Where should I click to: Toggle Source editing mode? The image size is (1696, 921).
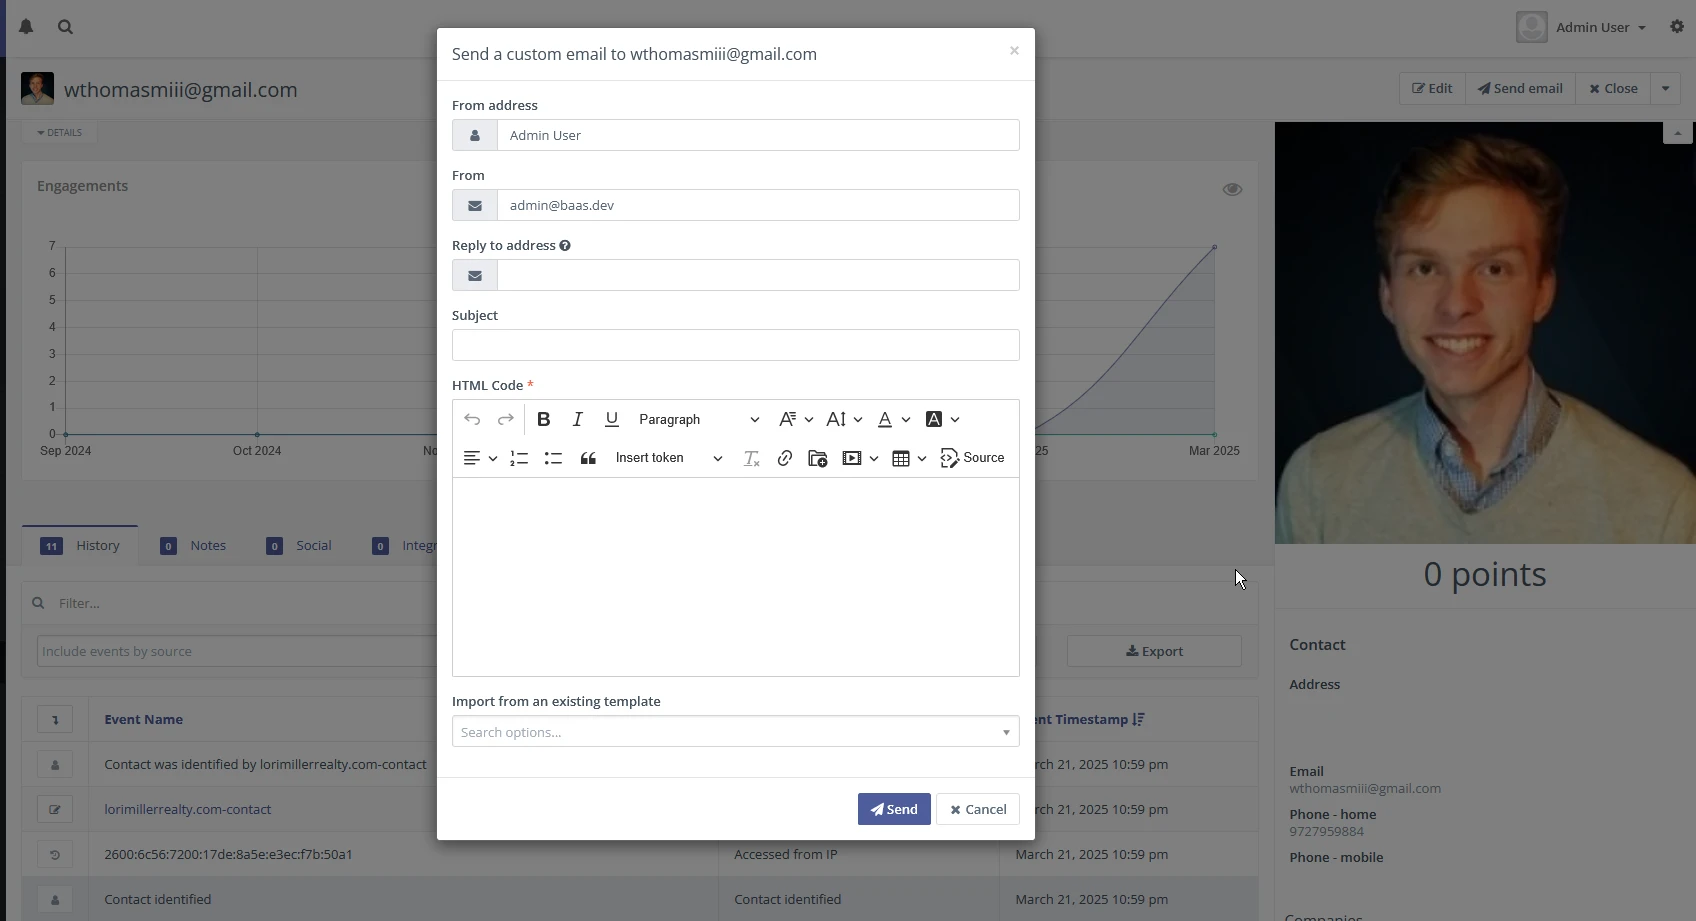[x=972, y=458]
